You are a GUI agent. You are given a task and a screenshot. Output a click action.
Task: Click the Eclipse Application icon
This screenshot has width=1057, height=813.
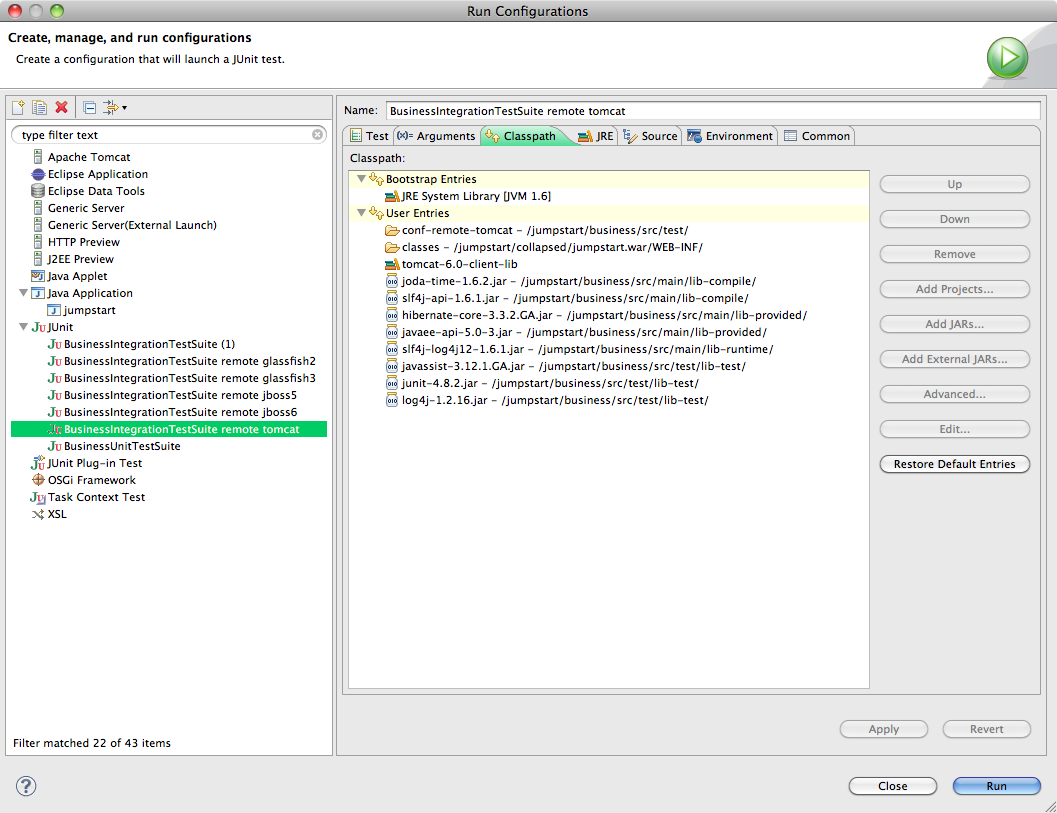tap(38, 174)
